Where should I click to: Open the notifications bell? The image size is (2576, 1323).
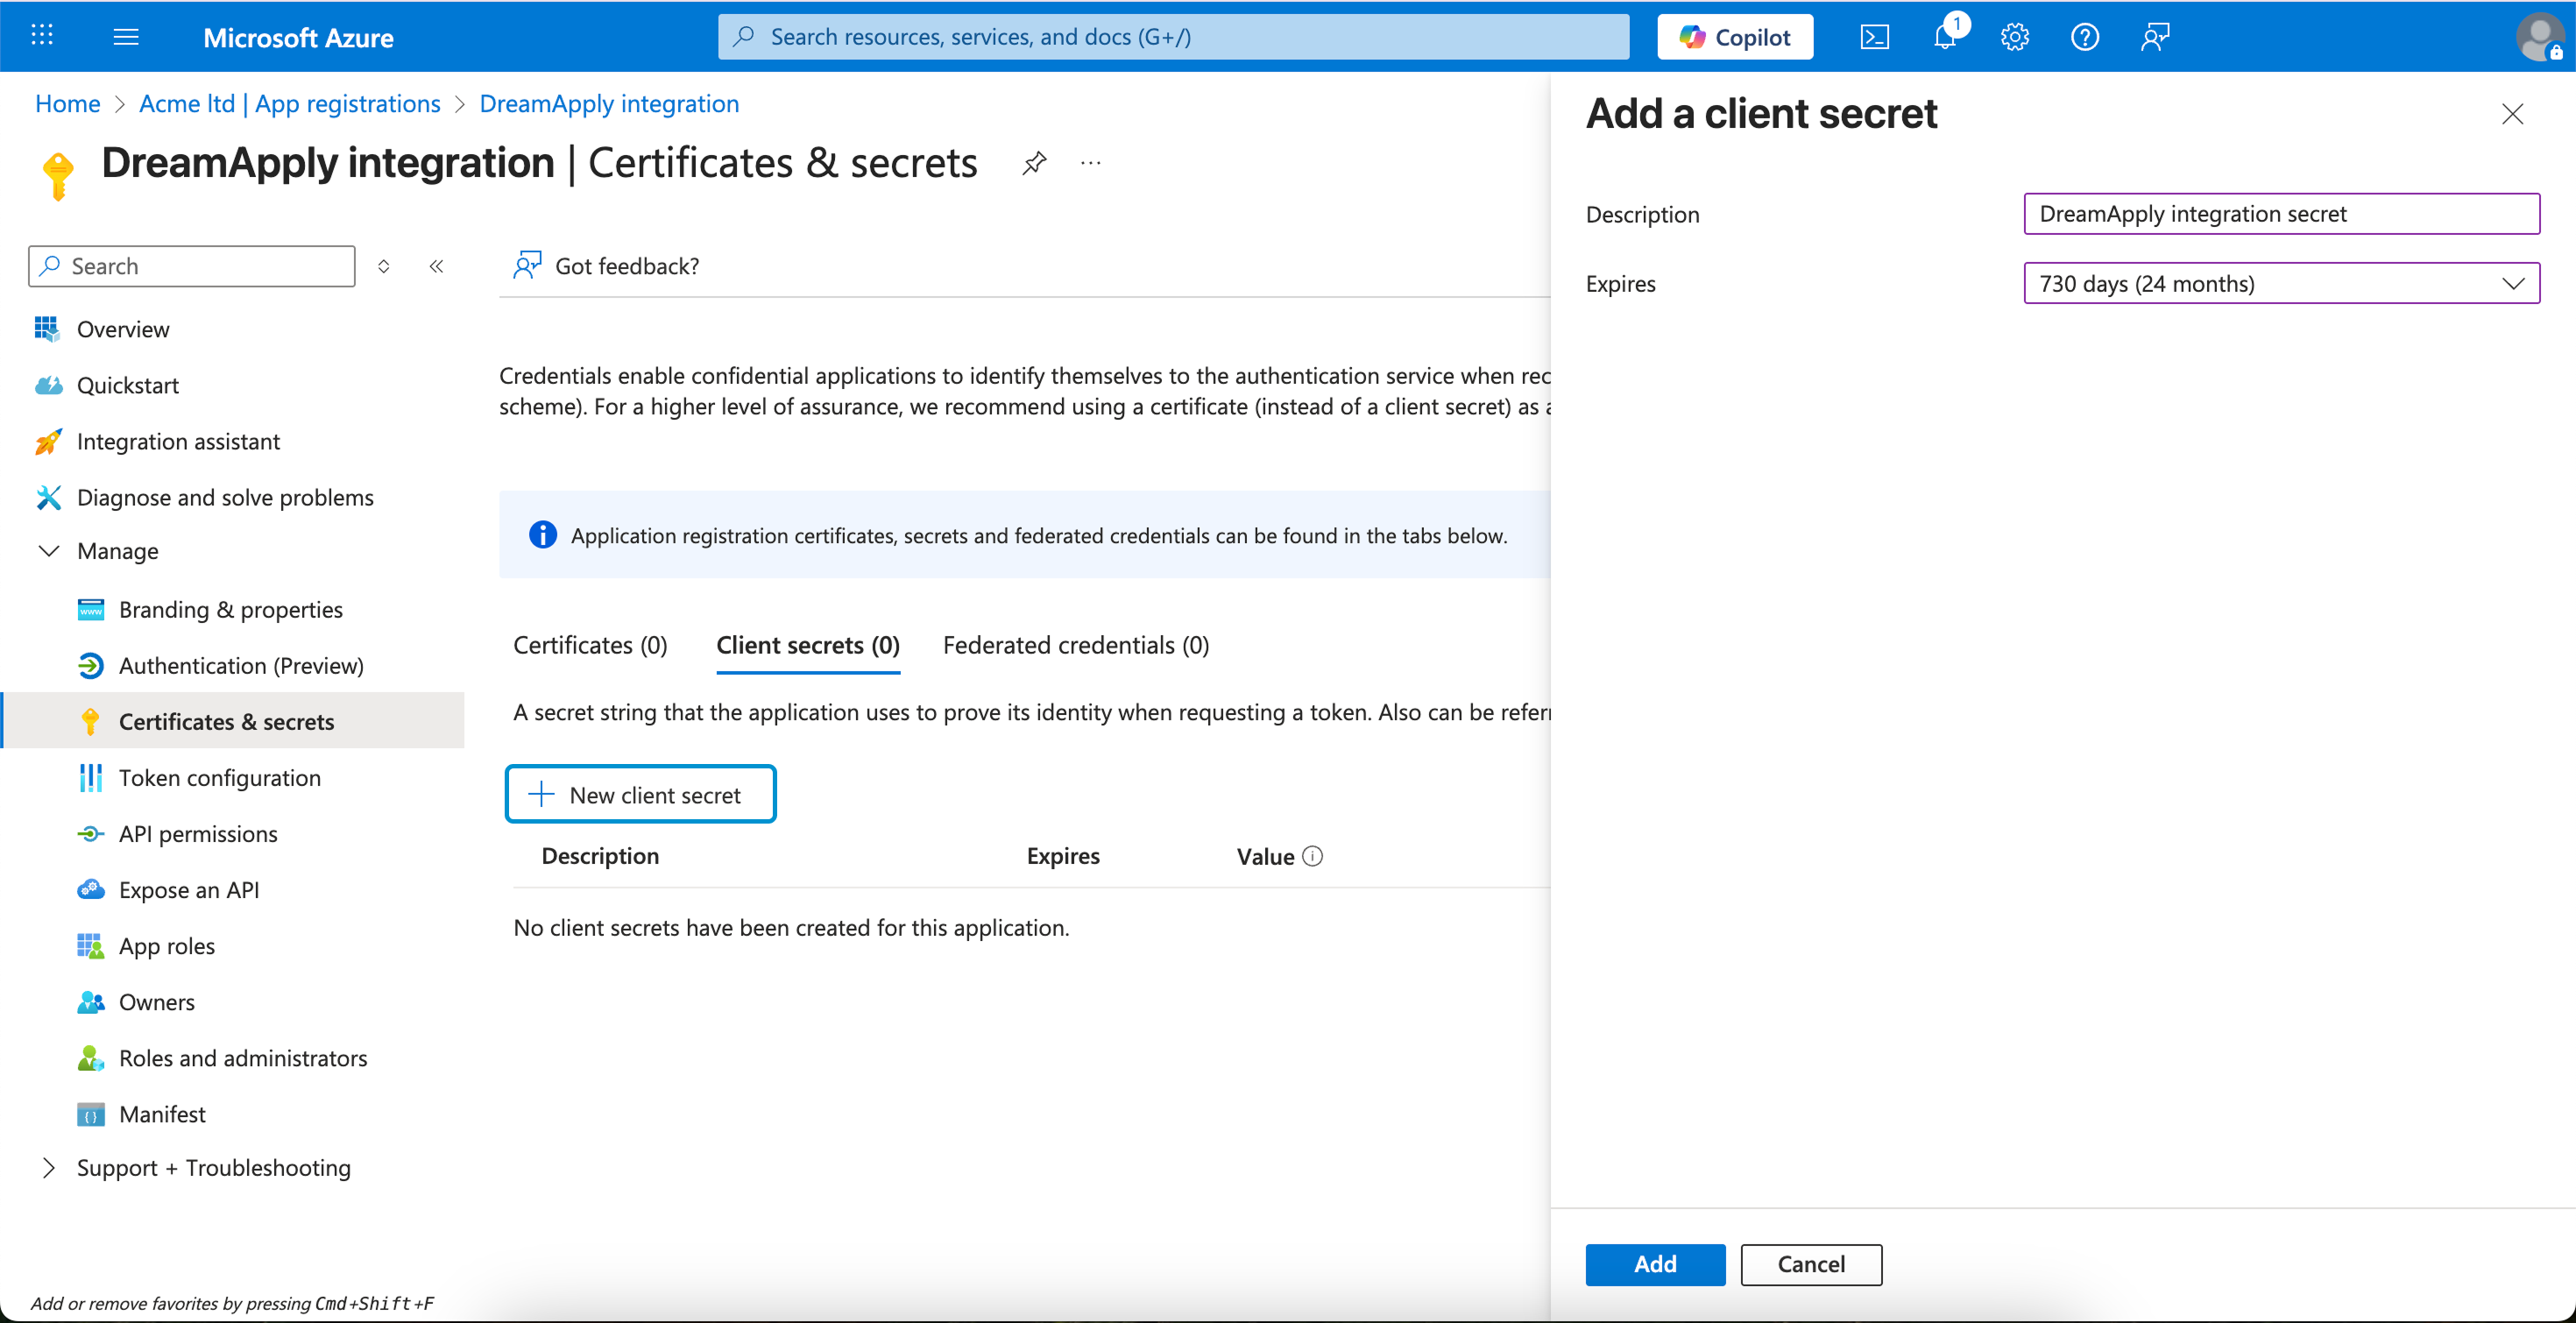(1945, 37)
